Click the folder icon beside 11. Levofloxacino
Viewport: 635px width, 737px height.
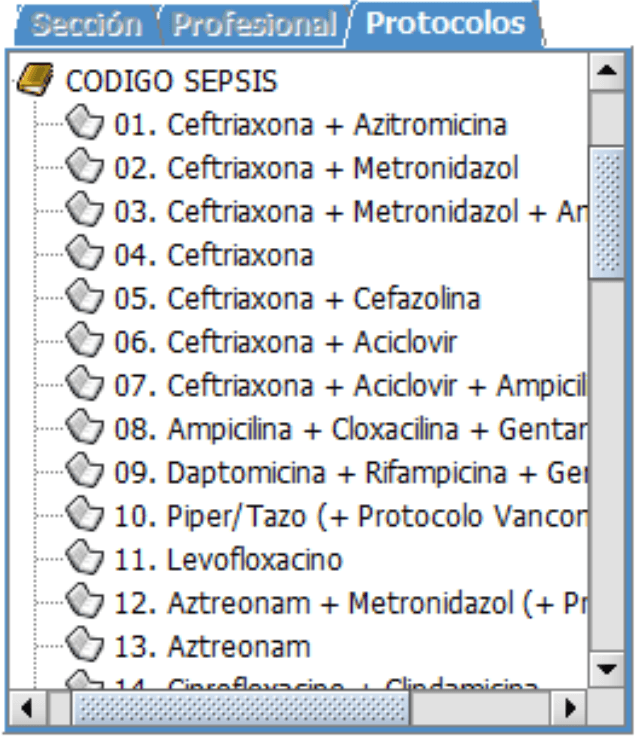pyautogui.click(x=87, y=559)
